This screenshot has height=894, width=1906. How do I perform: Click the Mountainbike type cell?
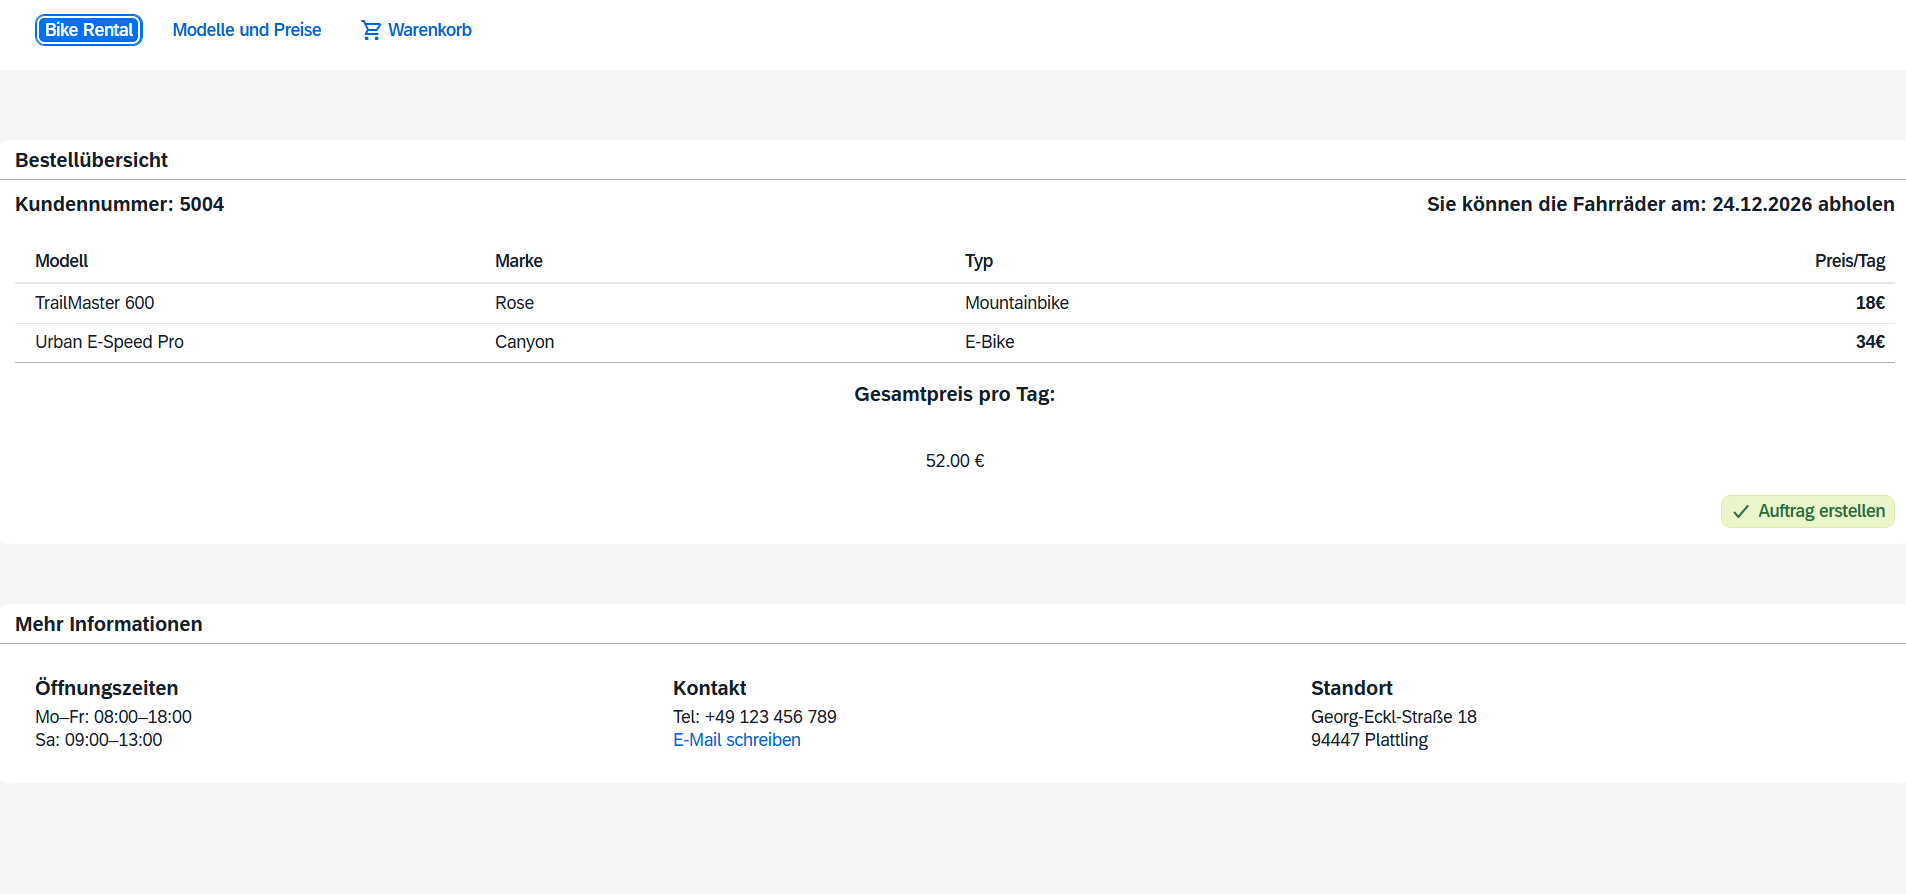1016,303
